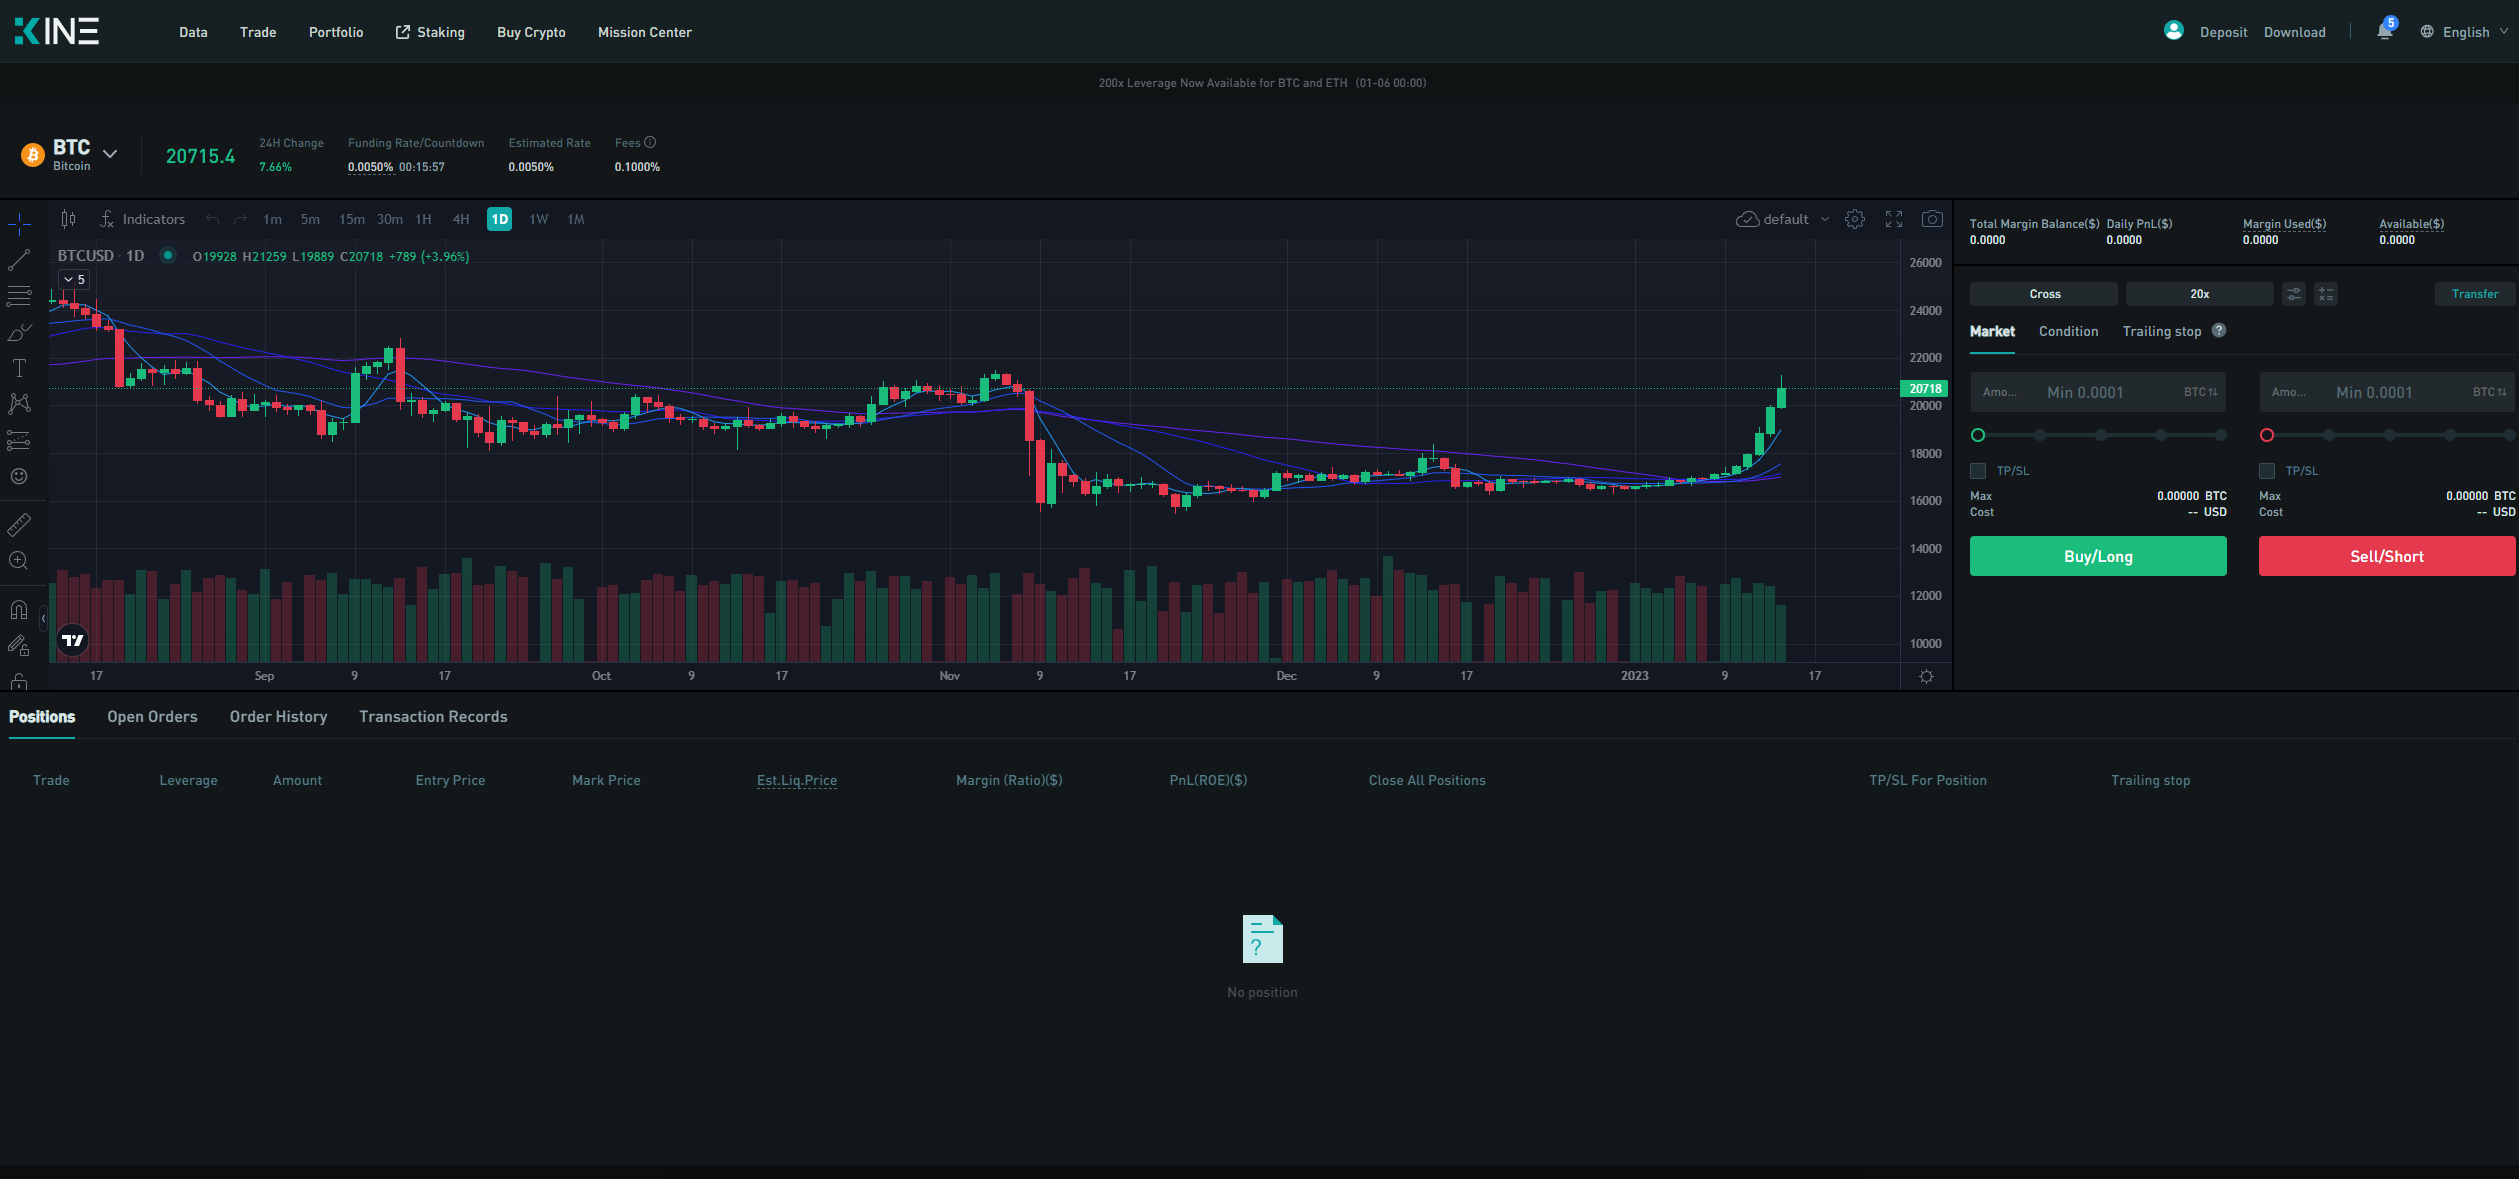This screenshot has height=1179, width=2519.
Task: Toggle buy amount unit BTC
Action: click(2200, 392)
